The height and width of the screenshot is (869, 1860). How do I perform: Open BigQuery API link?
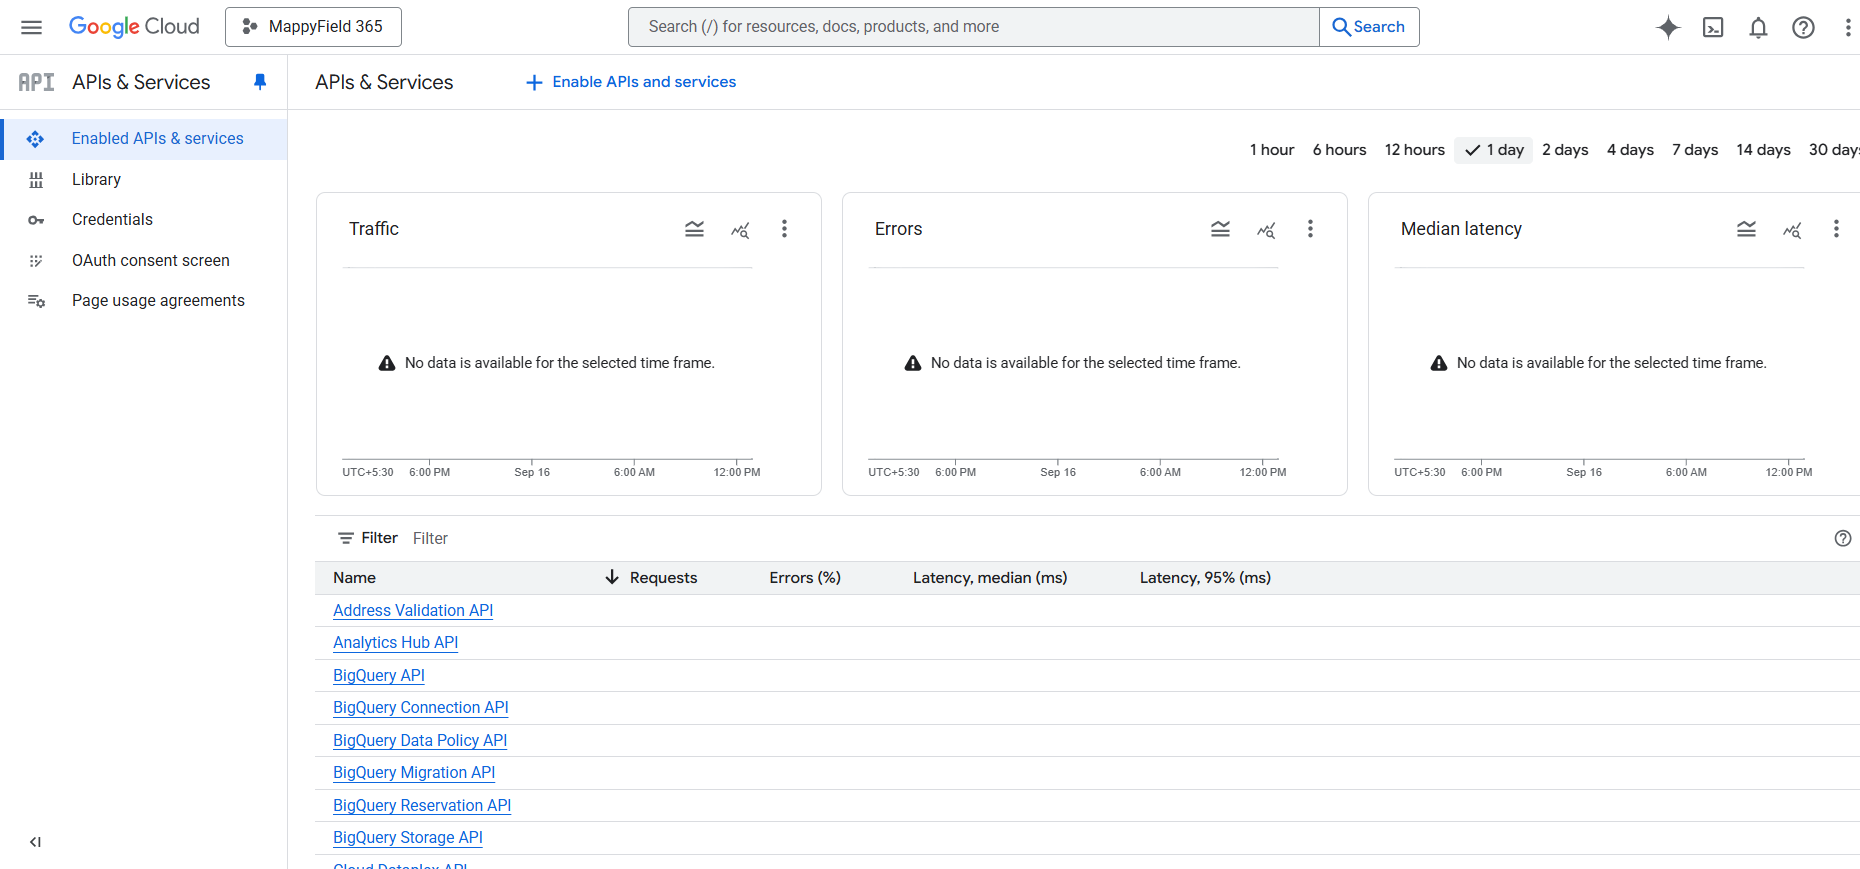pos(379,676)
